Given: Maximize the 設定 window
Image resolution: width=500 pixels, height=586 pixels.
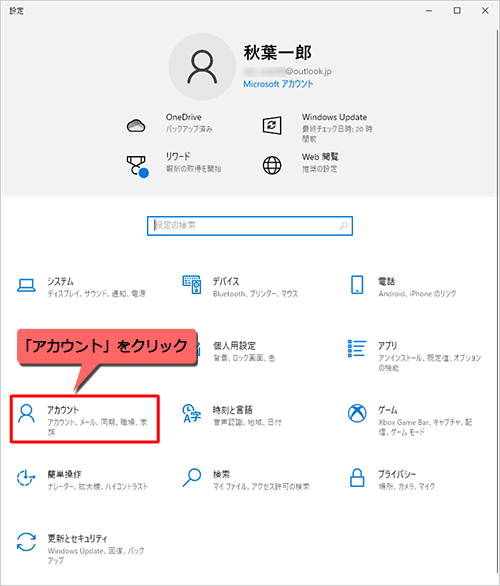Looking at the screenshot, I should pyautogui.click(x=457, y=11).
